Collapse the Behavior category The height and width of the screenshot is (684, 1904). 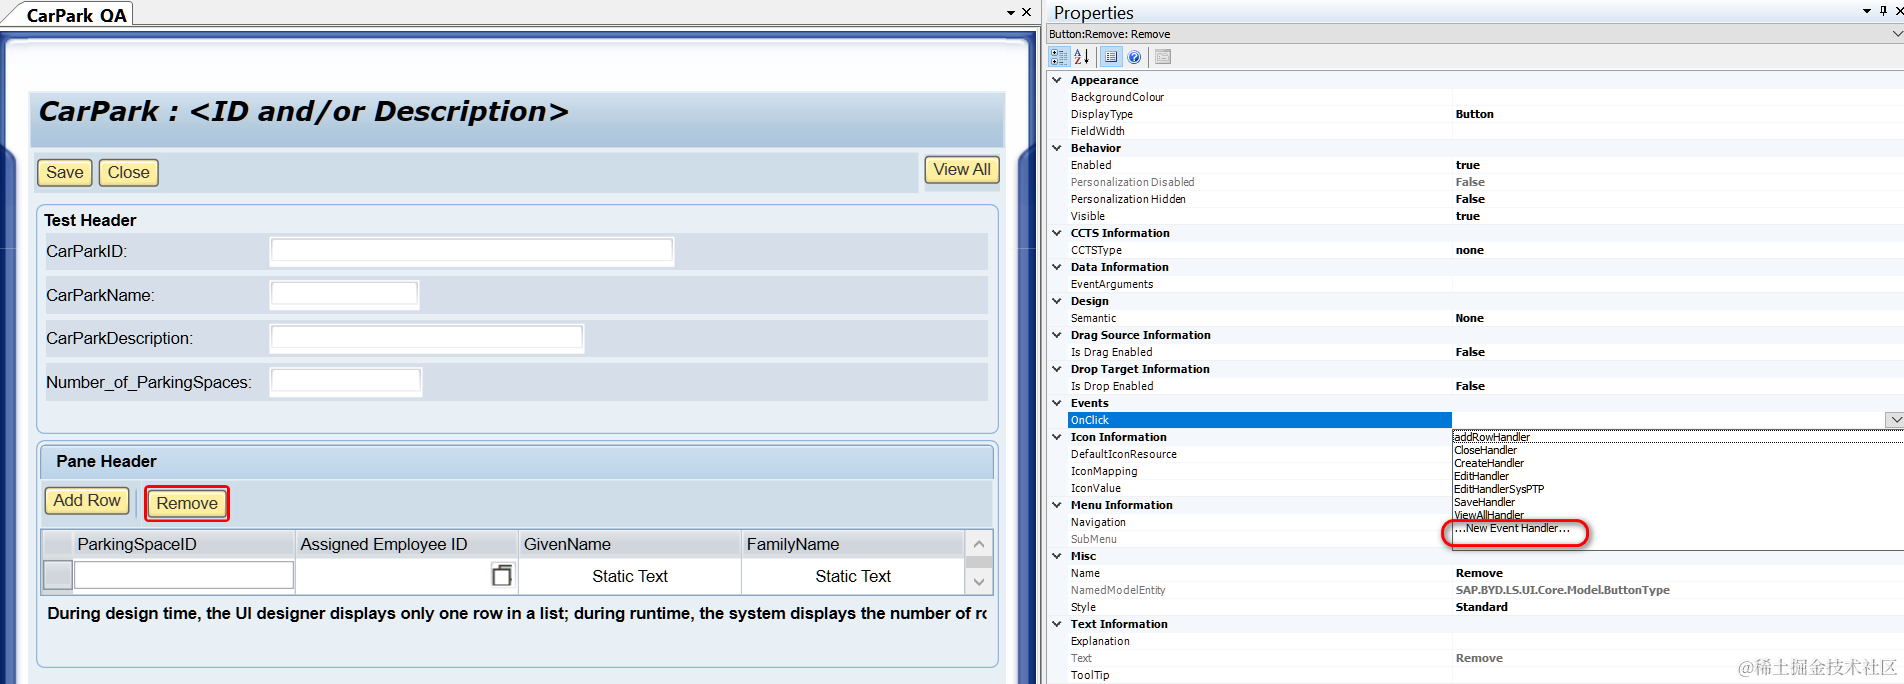[x=1057, y=148]
